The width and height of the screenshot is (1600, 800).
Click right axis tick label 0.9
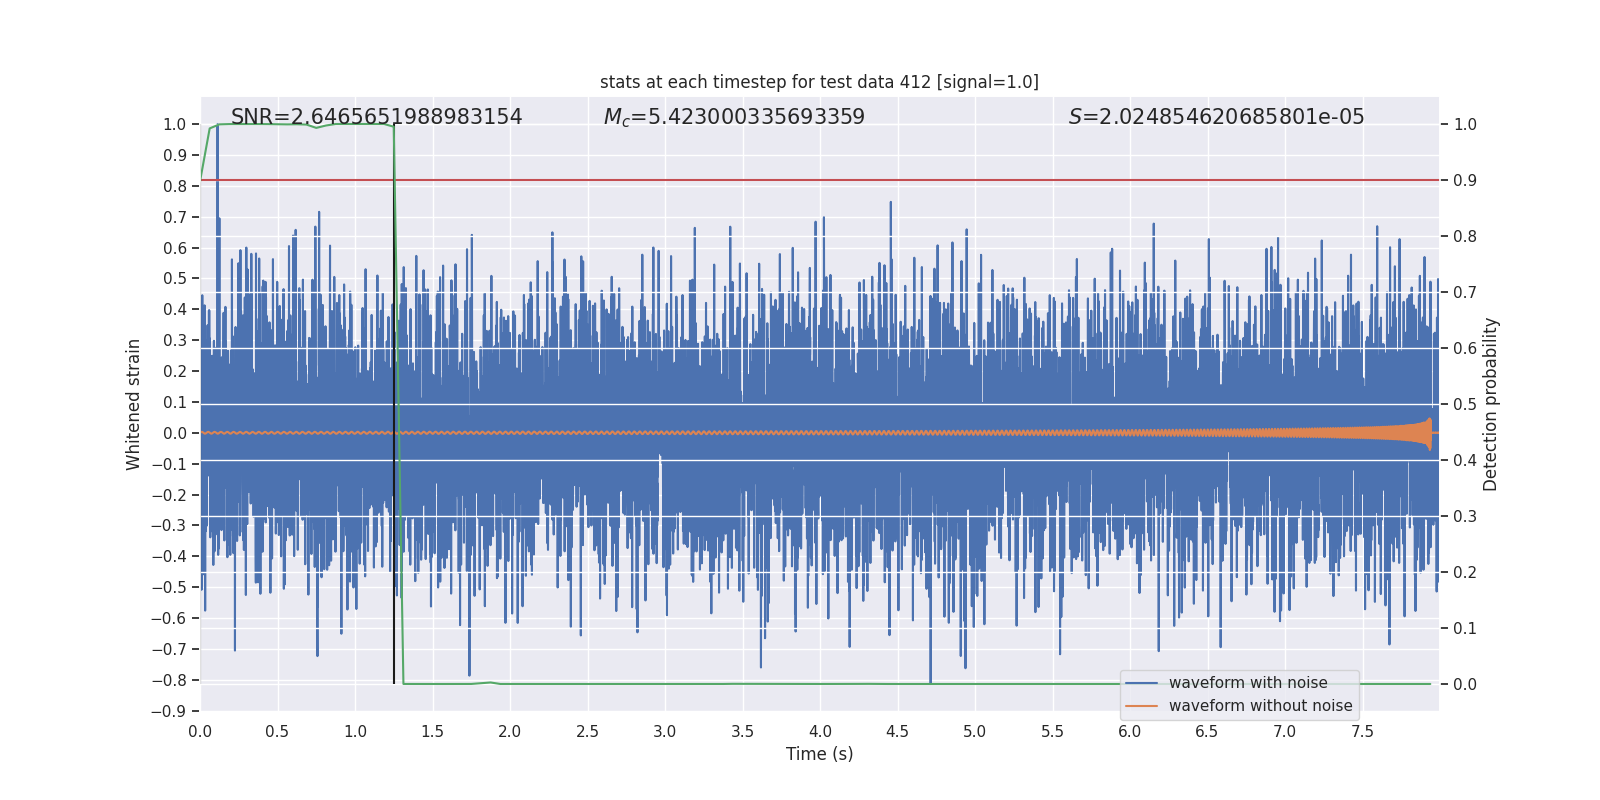1465,180
